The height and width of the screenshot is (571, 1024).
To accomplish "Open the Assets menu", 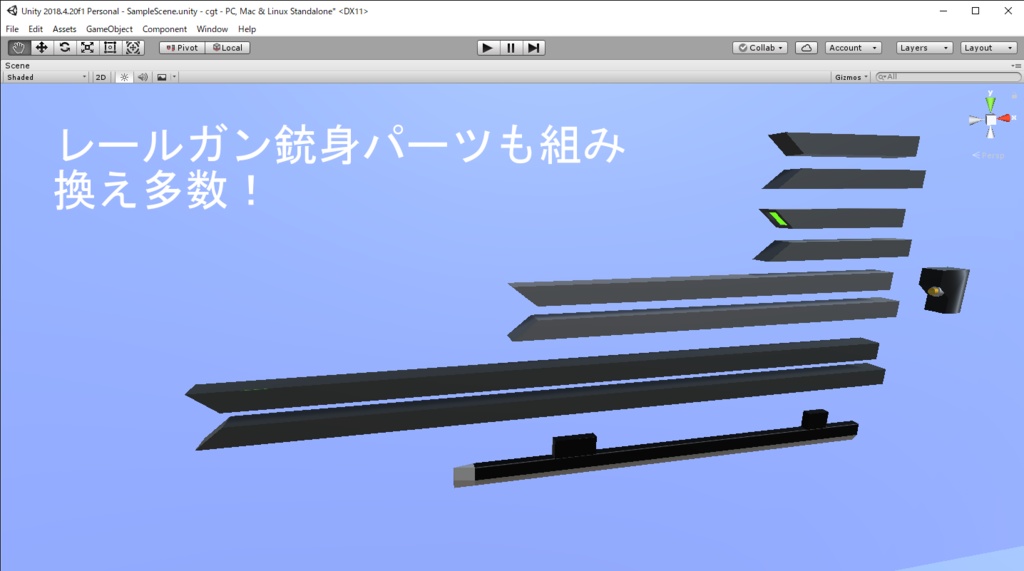I will click(x=64, y=29).
